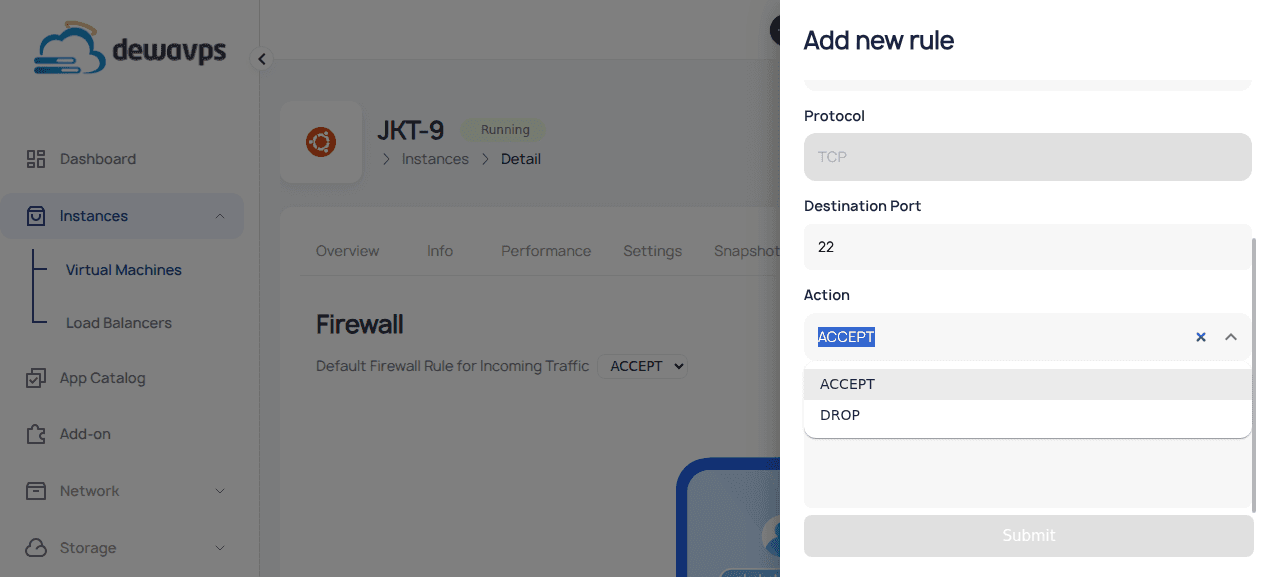The image size is (1280, 577).
Task: Click the App Catalog icon
Action: (x=36, y=378)
